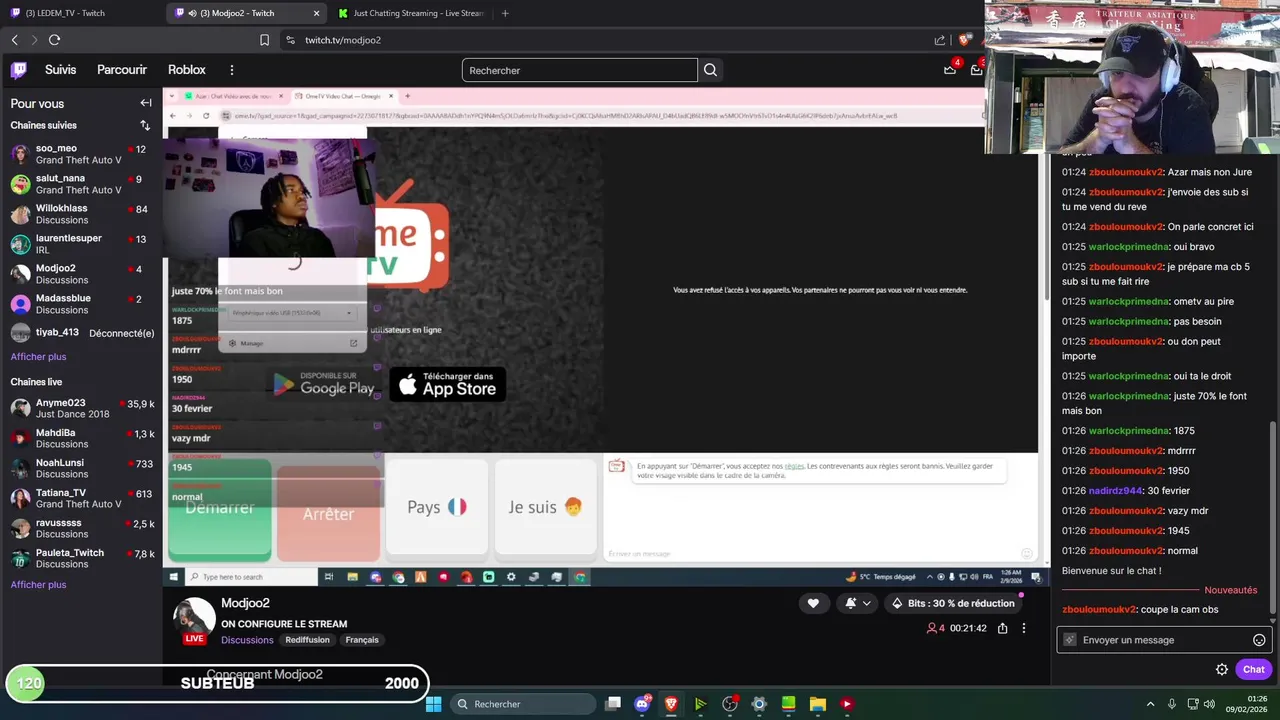Click the microphone tray icon
The image size is (1280, 720).
pos(1171,704)
